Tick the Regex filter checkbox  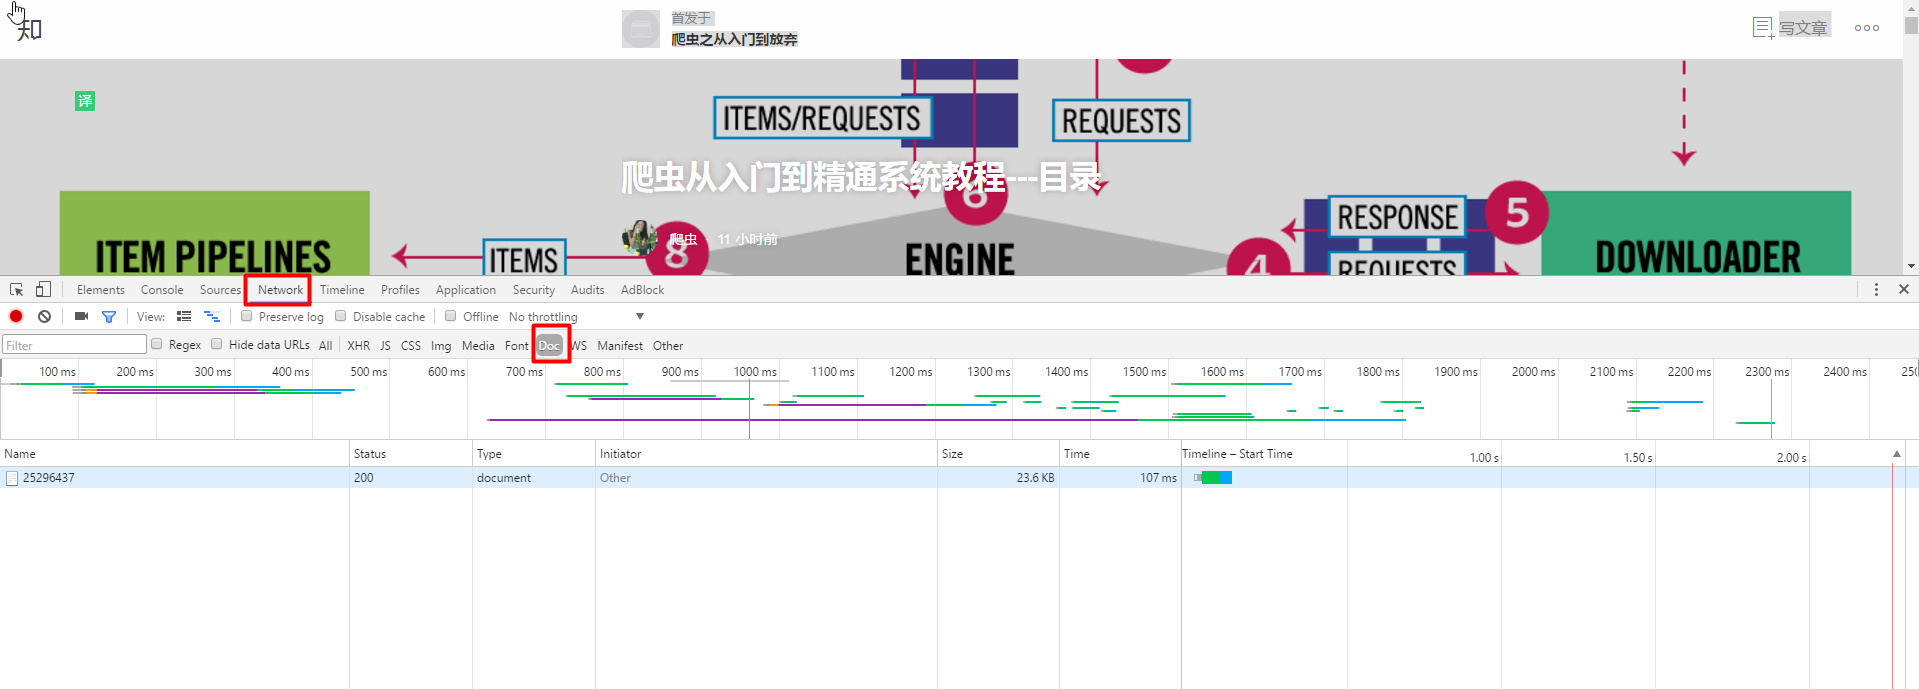coord(157,345)
